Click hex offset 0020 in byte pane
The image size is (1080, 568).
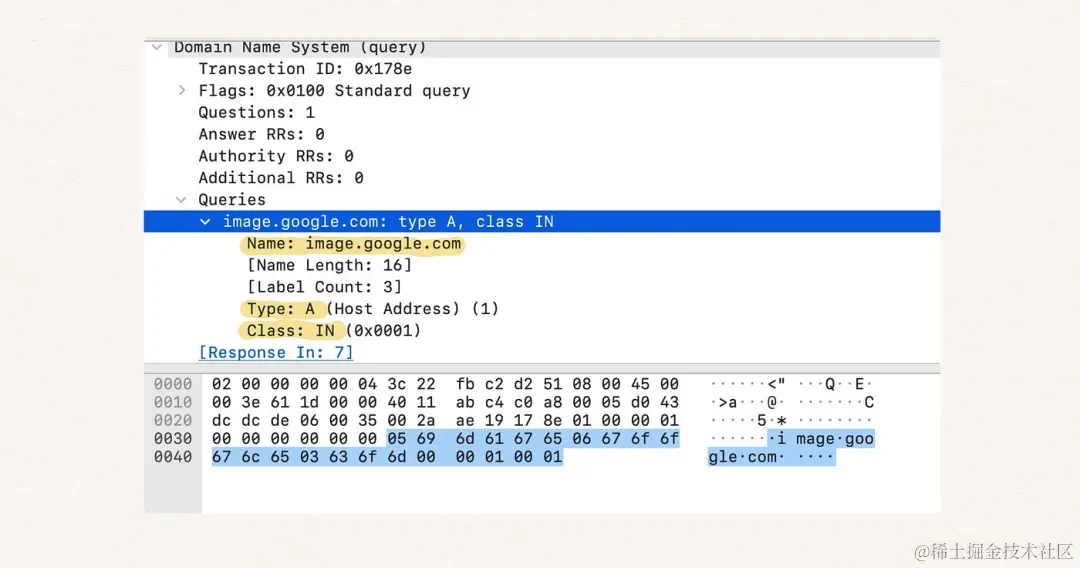pos(172,421)
